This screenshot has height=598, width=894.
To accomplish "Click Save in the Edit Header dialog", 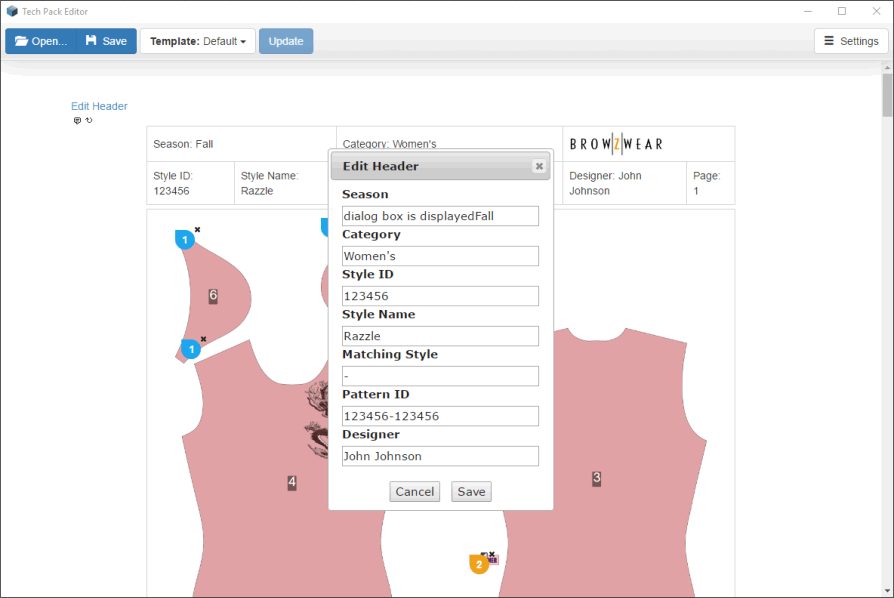I will point(471,491).
